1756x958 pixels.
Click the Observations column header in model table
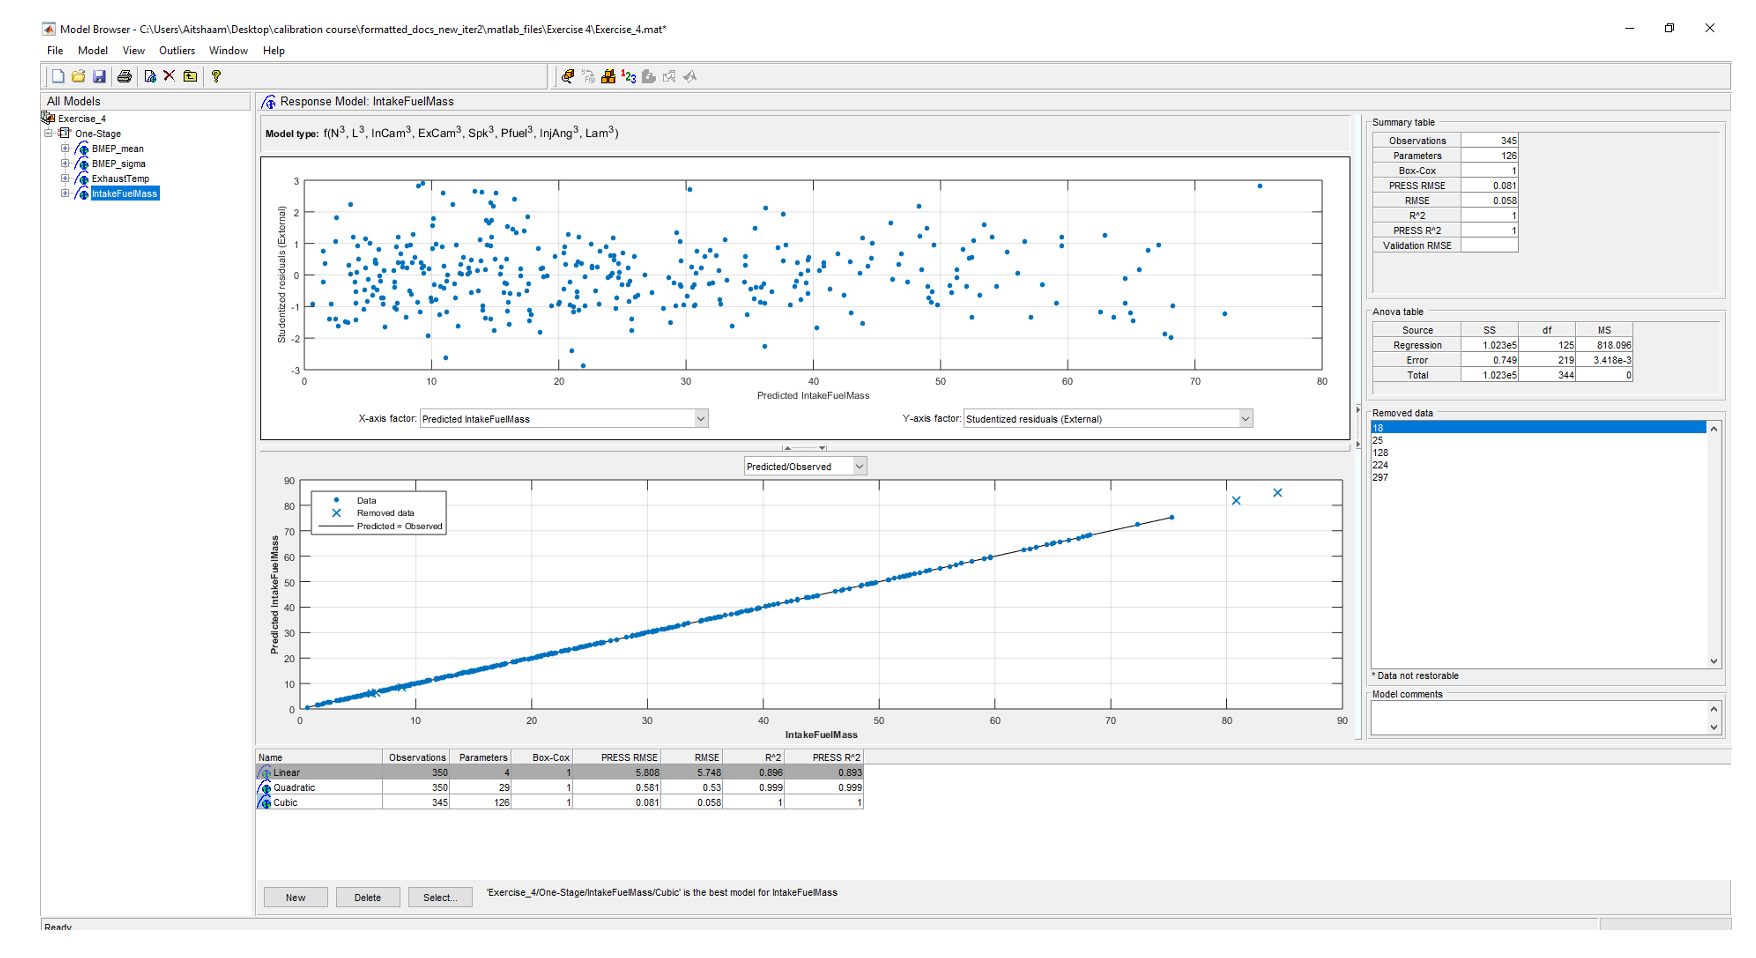coord(416,758)
